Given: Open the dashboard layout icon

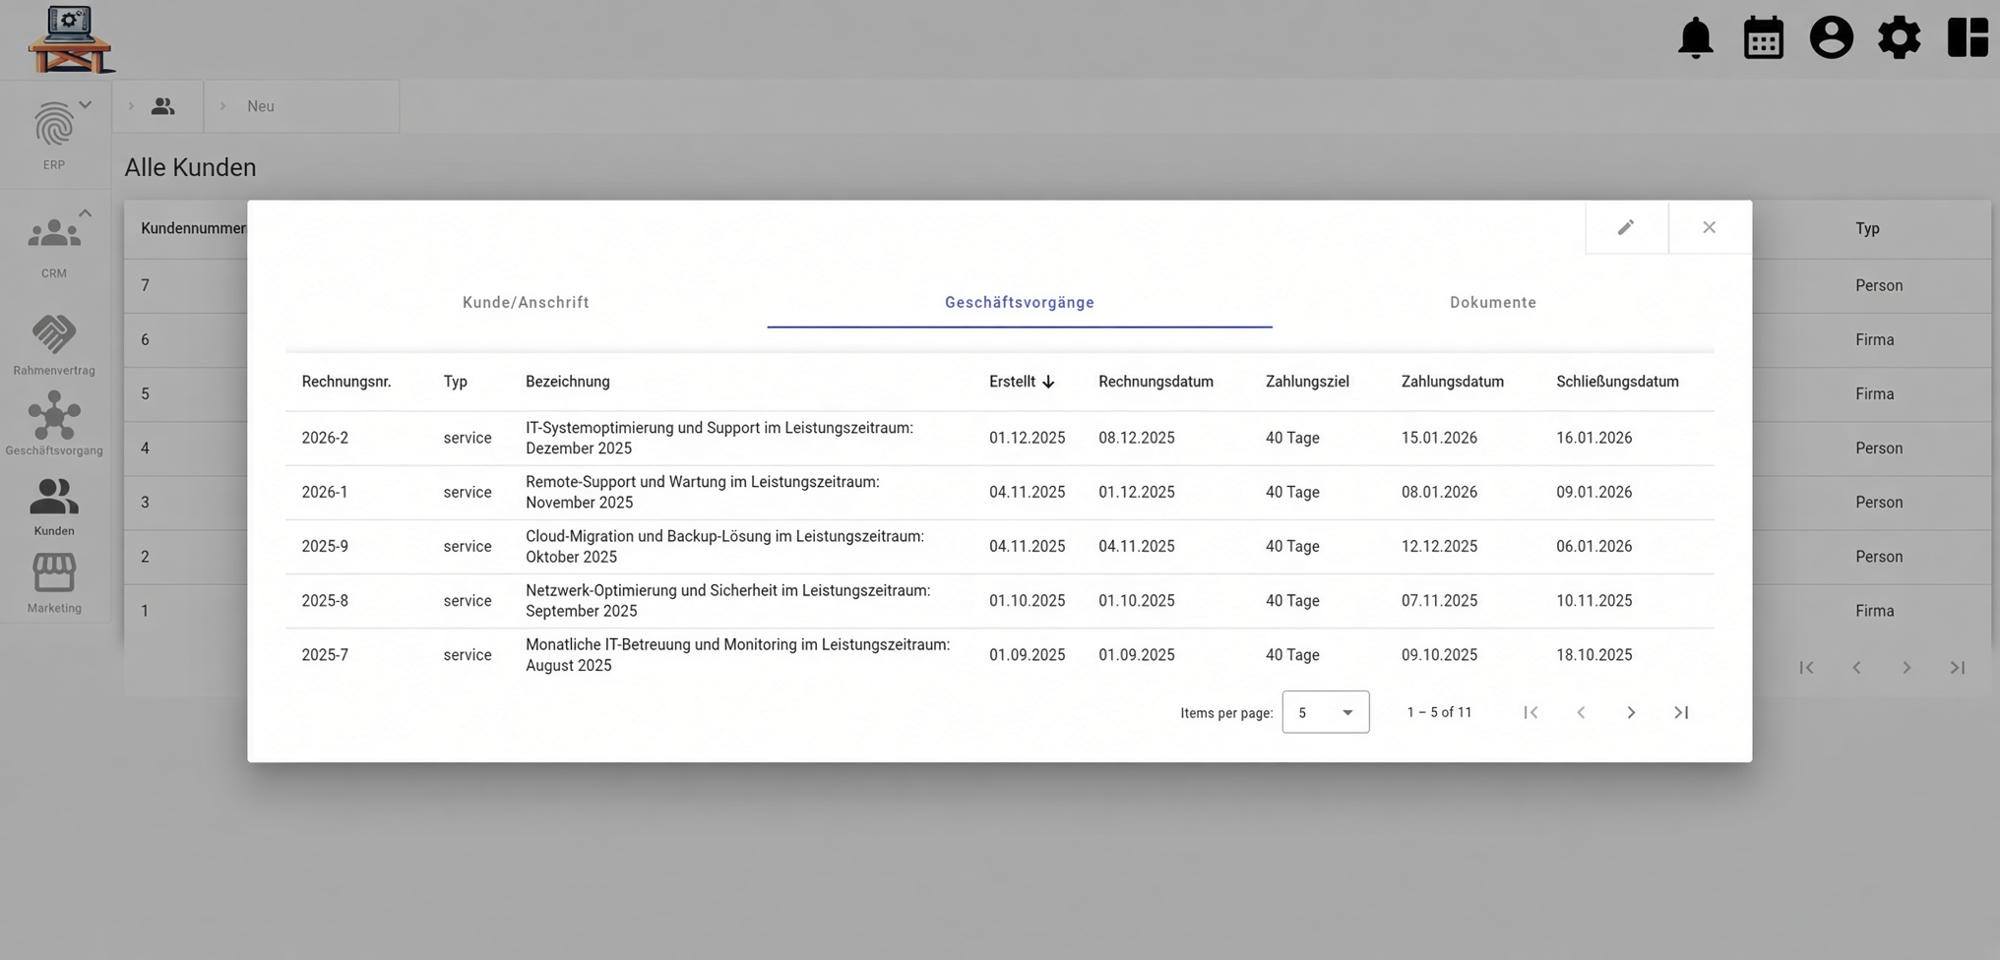Looking at the screenshot, I should pos(1967,38).
